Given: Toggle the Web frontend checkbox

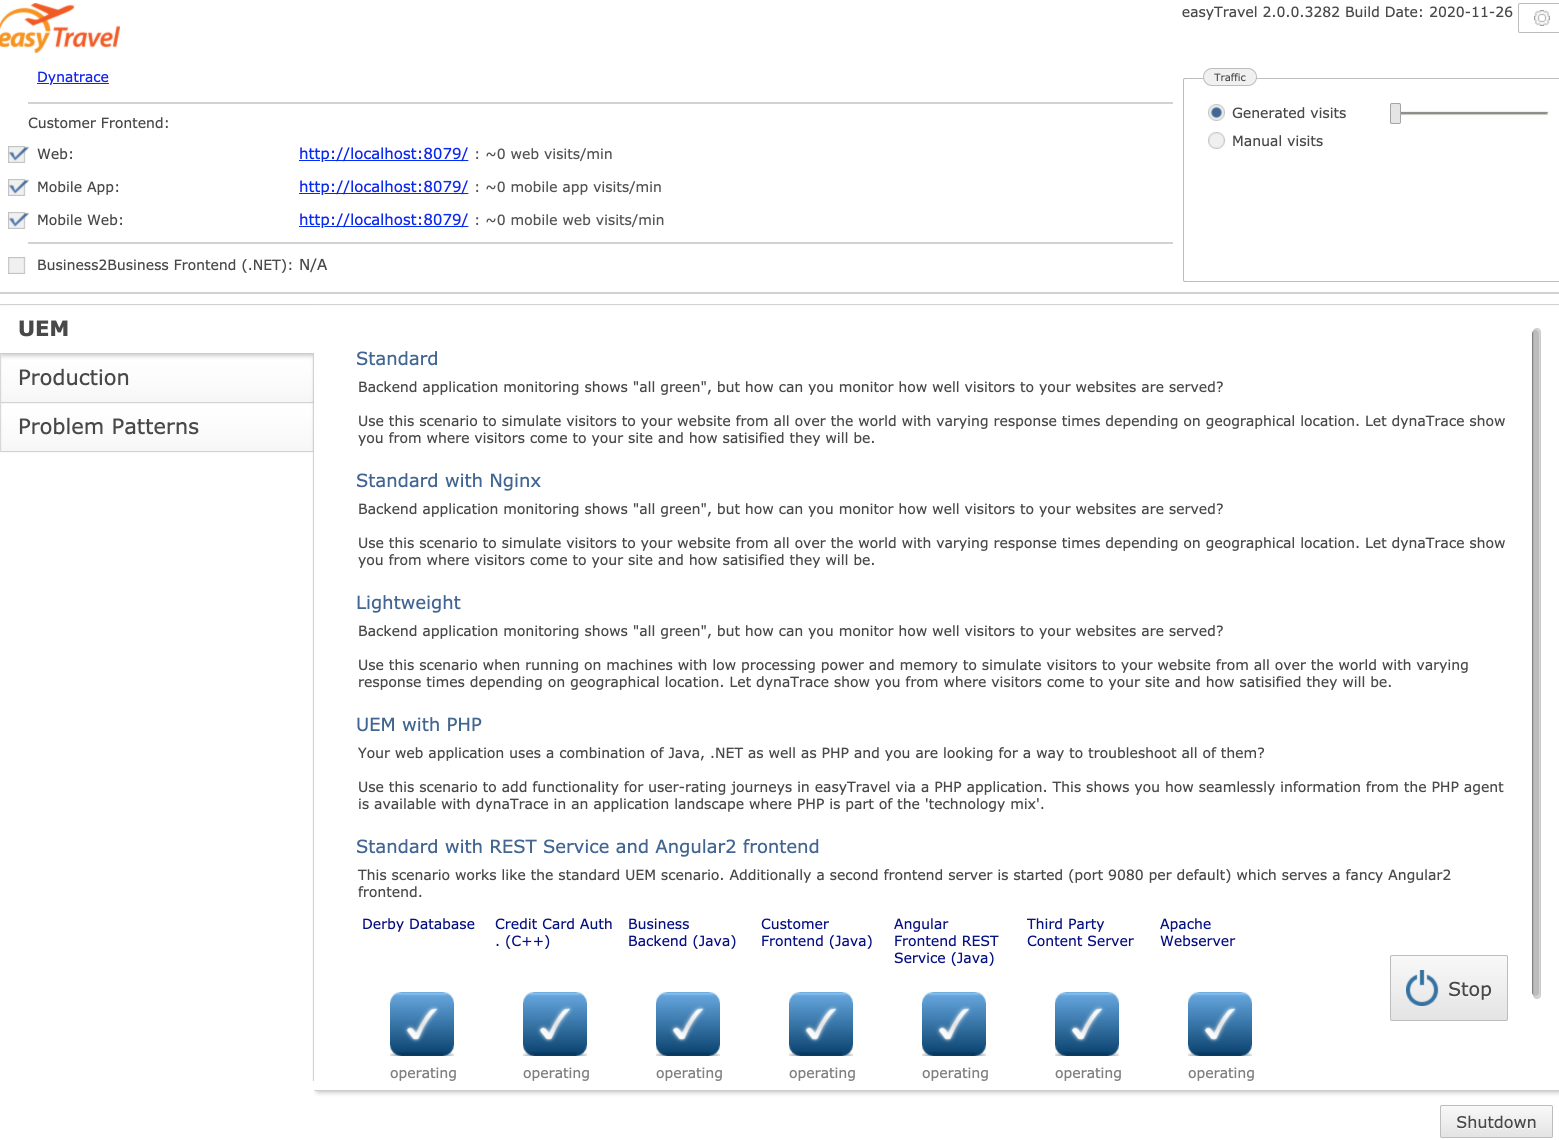Looking at the screenshot, I should [17, 154].
